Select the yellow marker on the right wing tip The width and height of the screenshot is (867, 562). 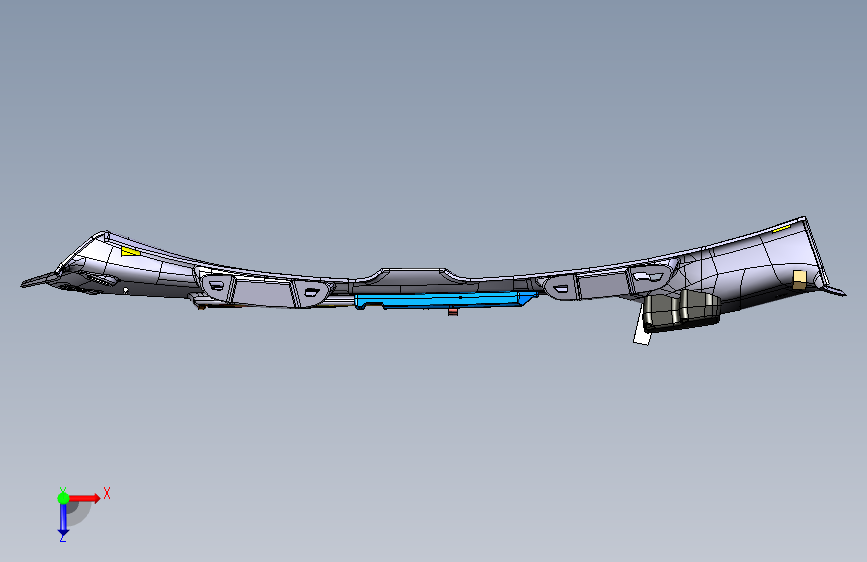(x=781, y=227)
